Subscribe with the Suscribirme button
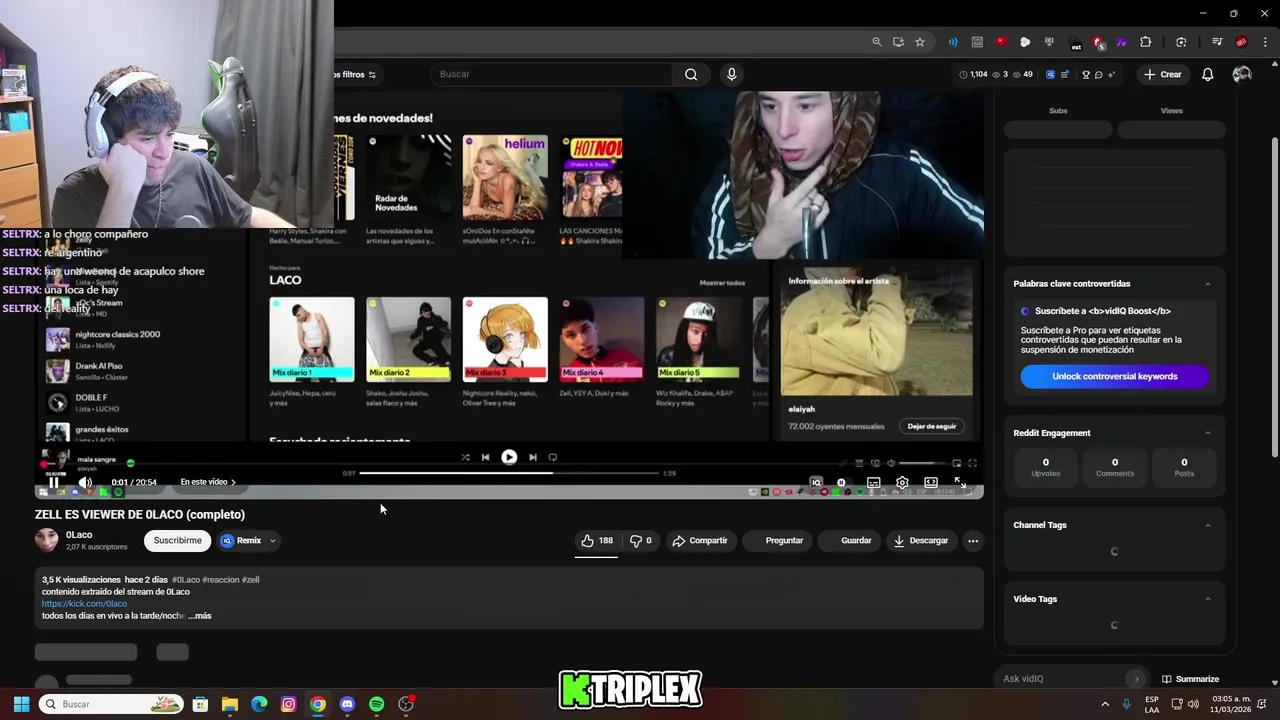This screenshot has height=720, width=1280. [177, 540]
